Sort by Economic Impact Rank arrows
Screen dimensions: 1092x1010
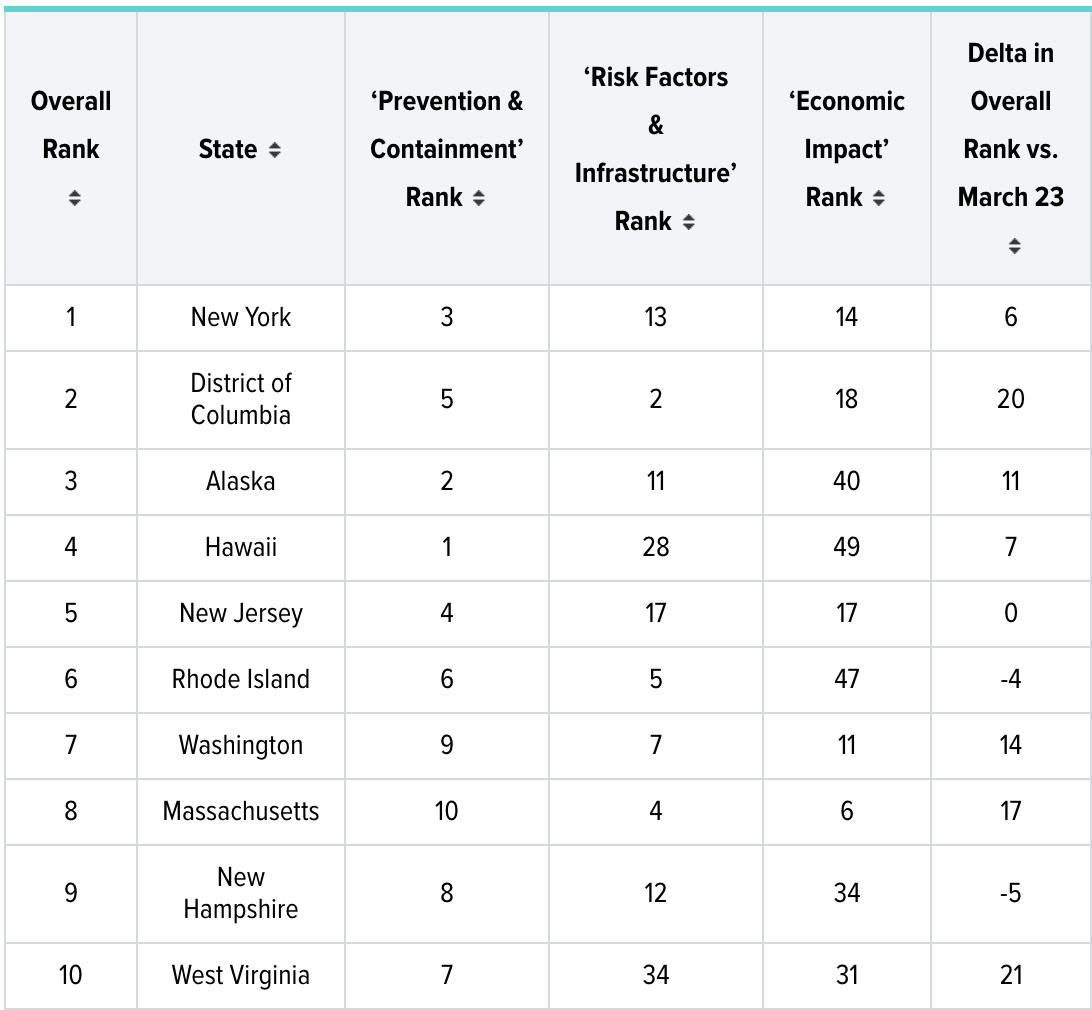878,198
